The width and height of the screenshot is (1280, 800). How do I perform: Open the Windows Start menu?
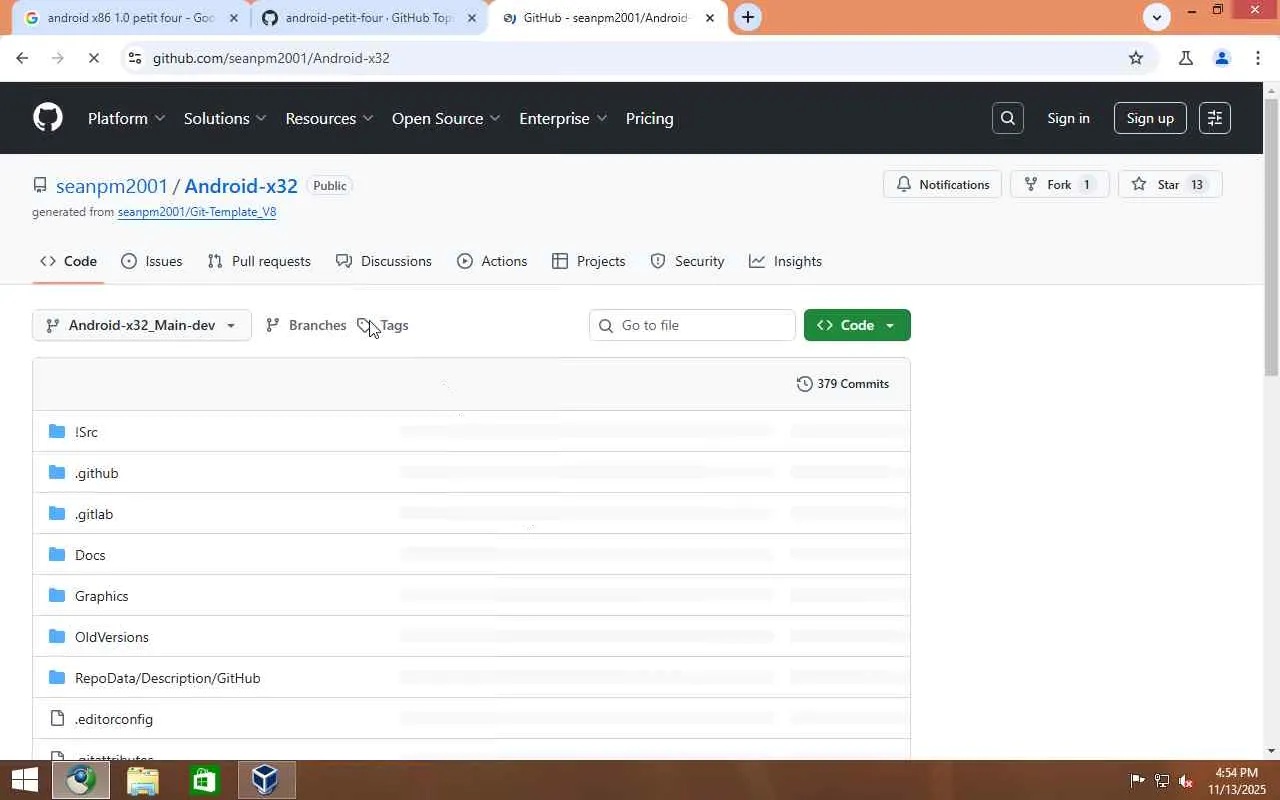[24, 780]
